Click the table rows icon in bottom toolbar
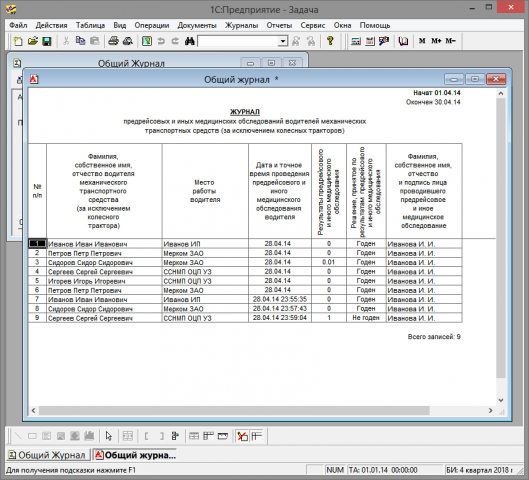The width and height of the screenshot is (529, 480). (194, 436)
